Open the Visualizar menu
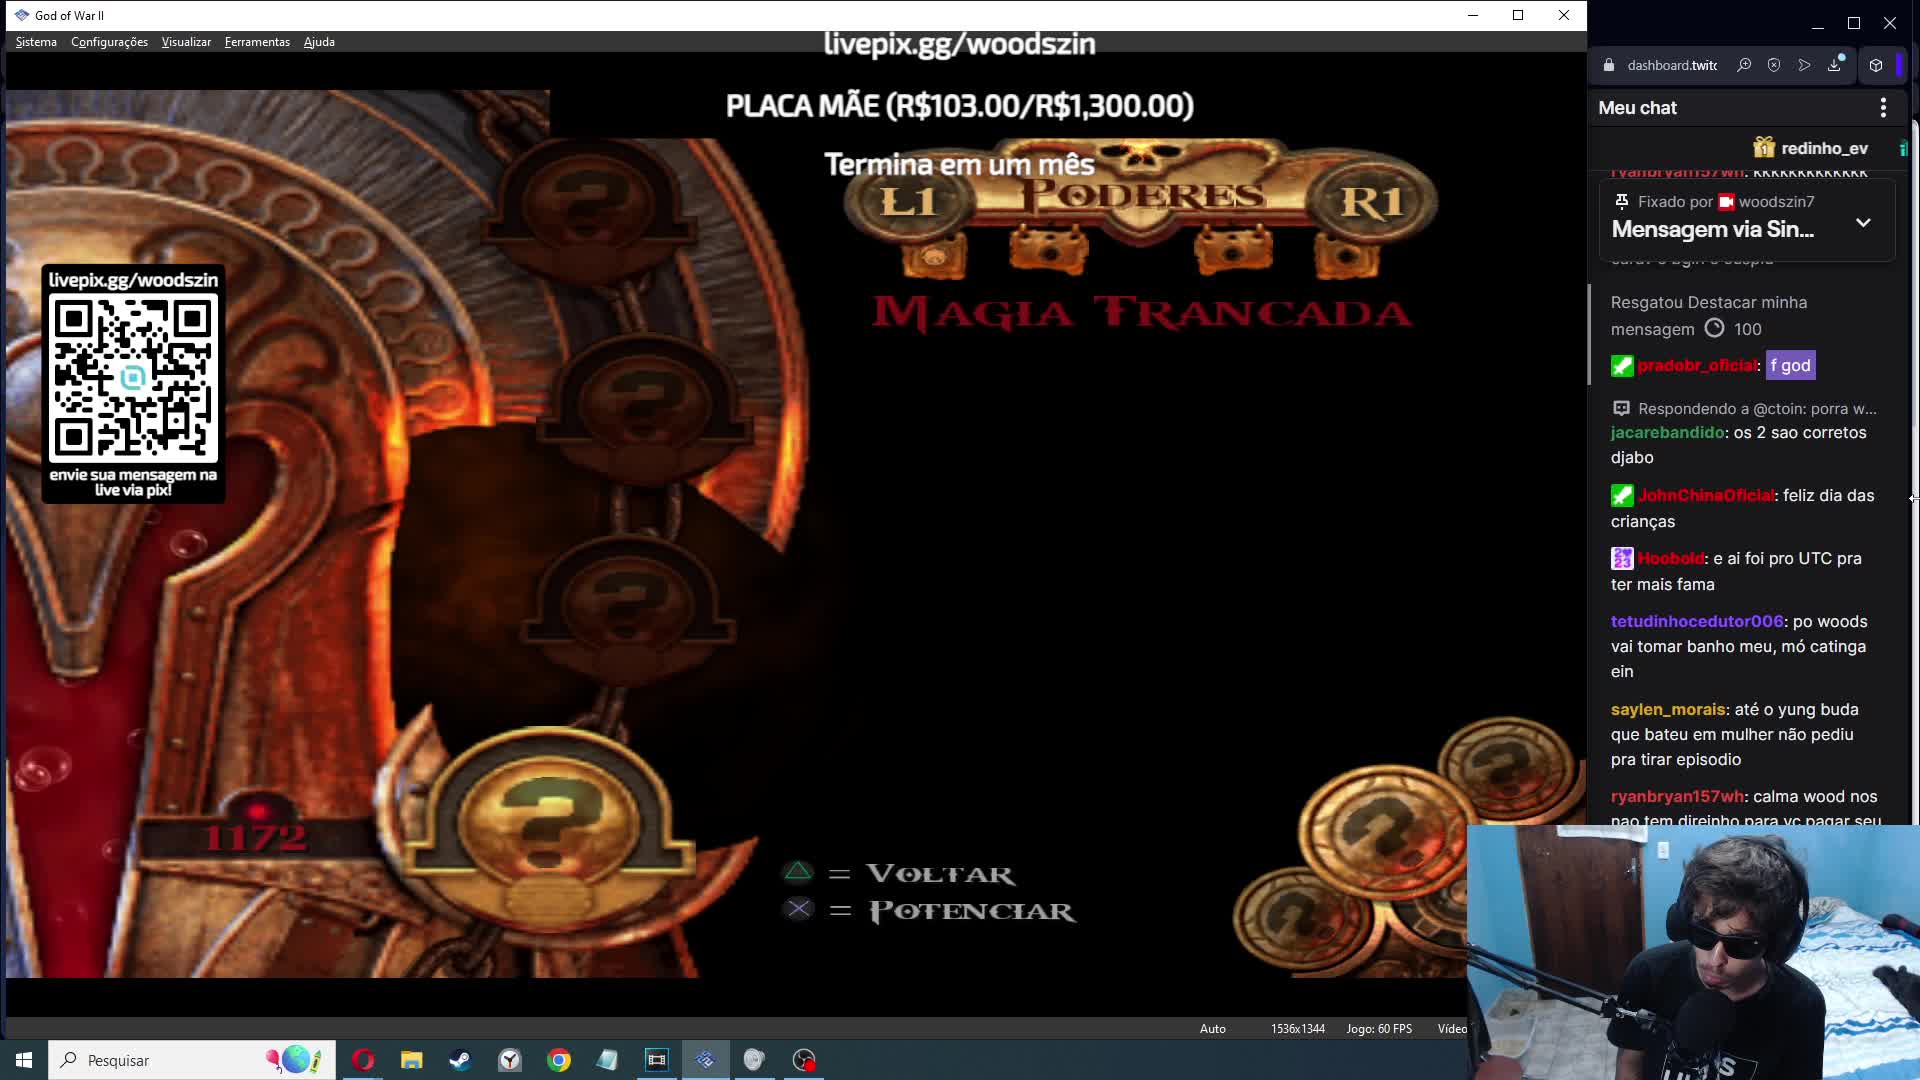 pos(186,42)
